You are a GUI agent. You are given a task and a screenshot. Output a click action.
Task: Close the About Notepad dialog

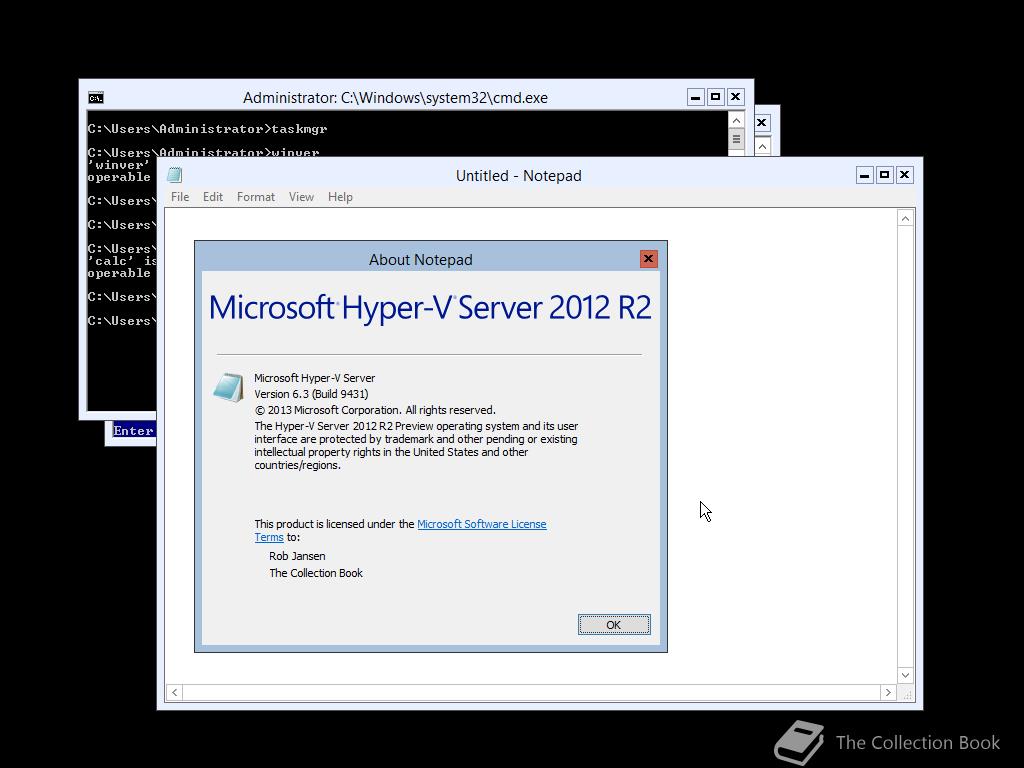pyautogui.click(x=648, y=259)
